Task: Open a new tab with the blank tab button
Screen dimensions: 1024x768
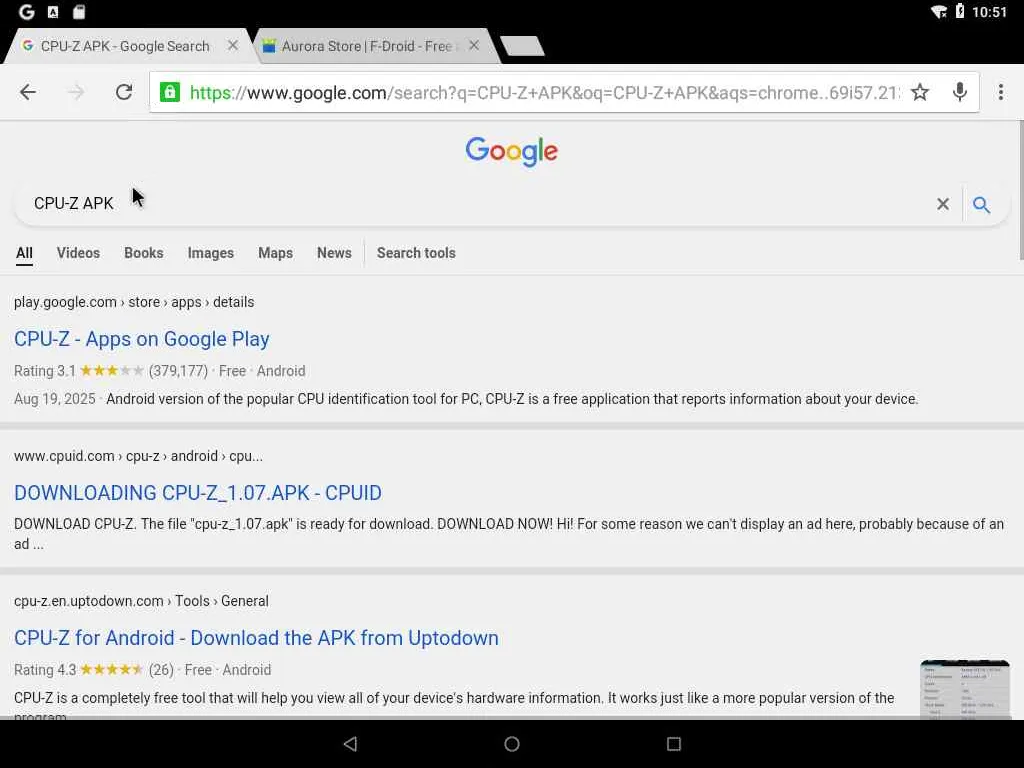Action: pyautogui.click(x=522, y=46)
